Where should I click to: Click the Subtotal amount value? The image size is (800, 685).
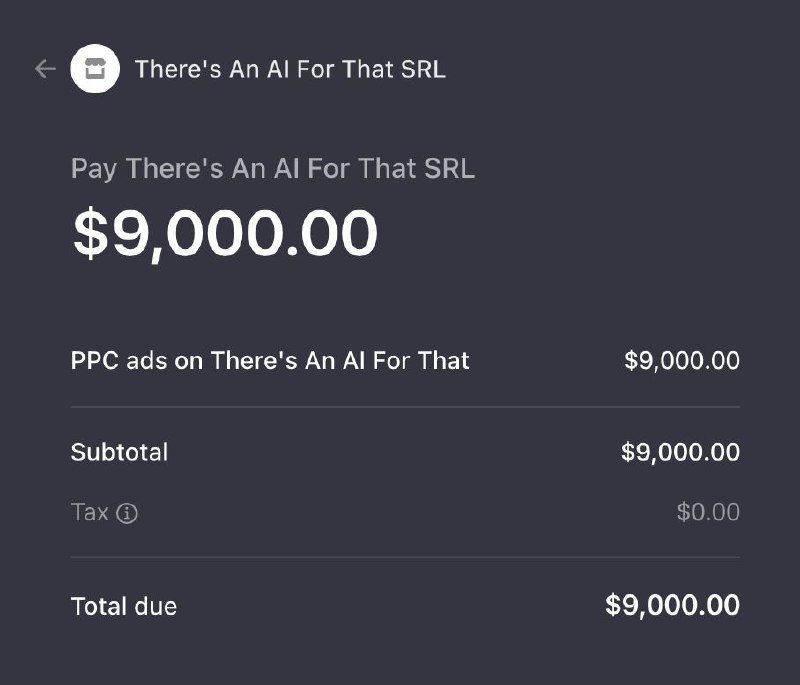pyautogui.click(x=680, y=452)
